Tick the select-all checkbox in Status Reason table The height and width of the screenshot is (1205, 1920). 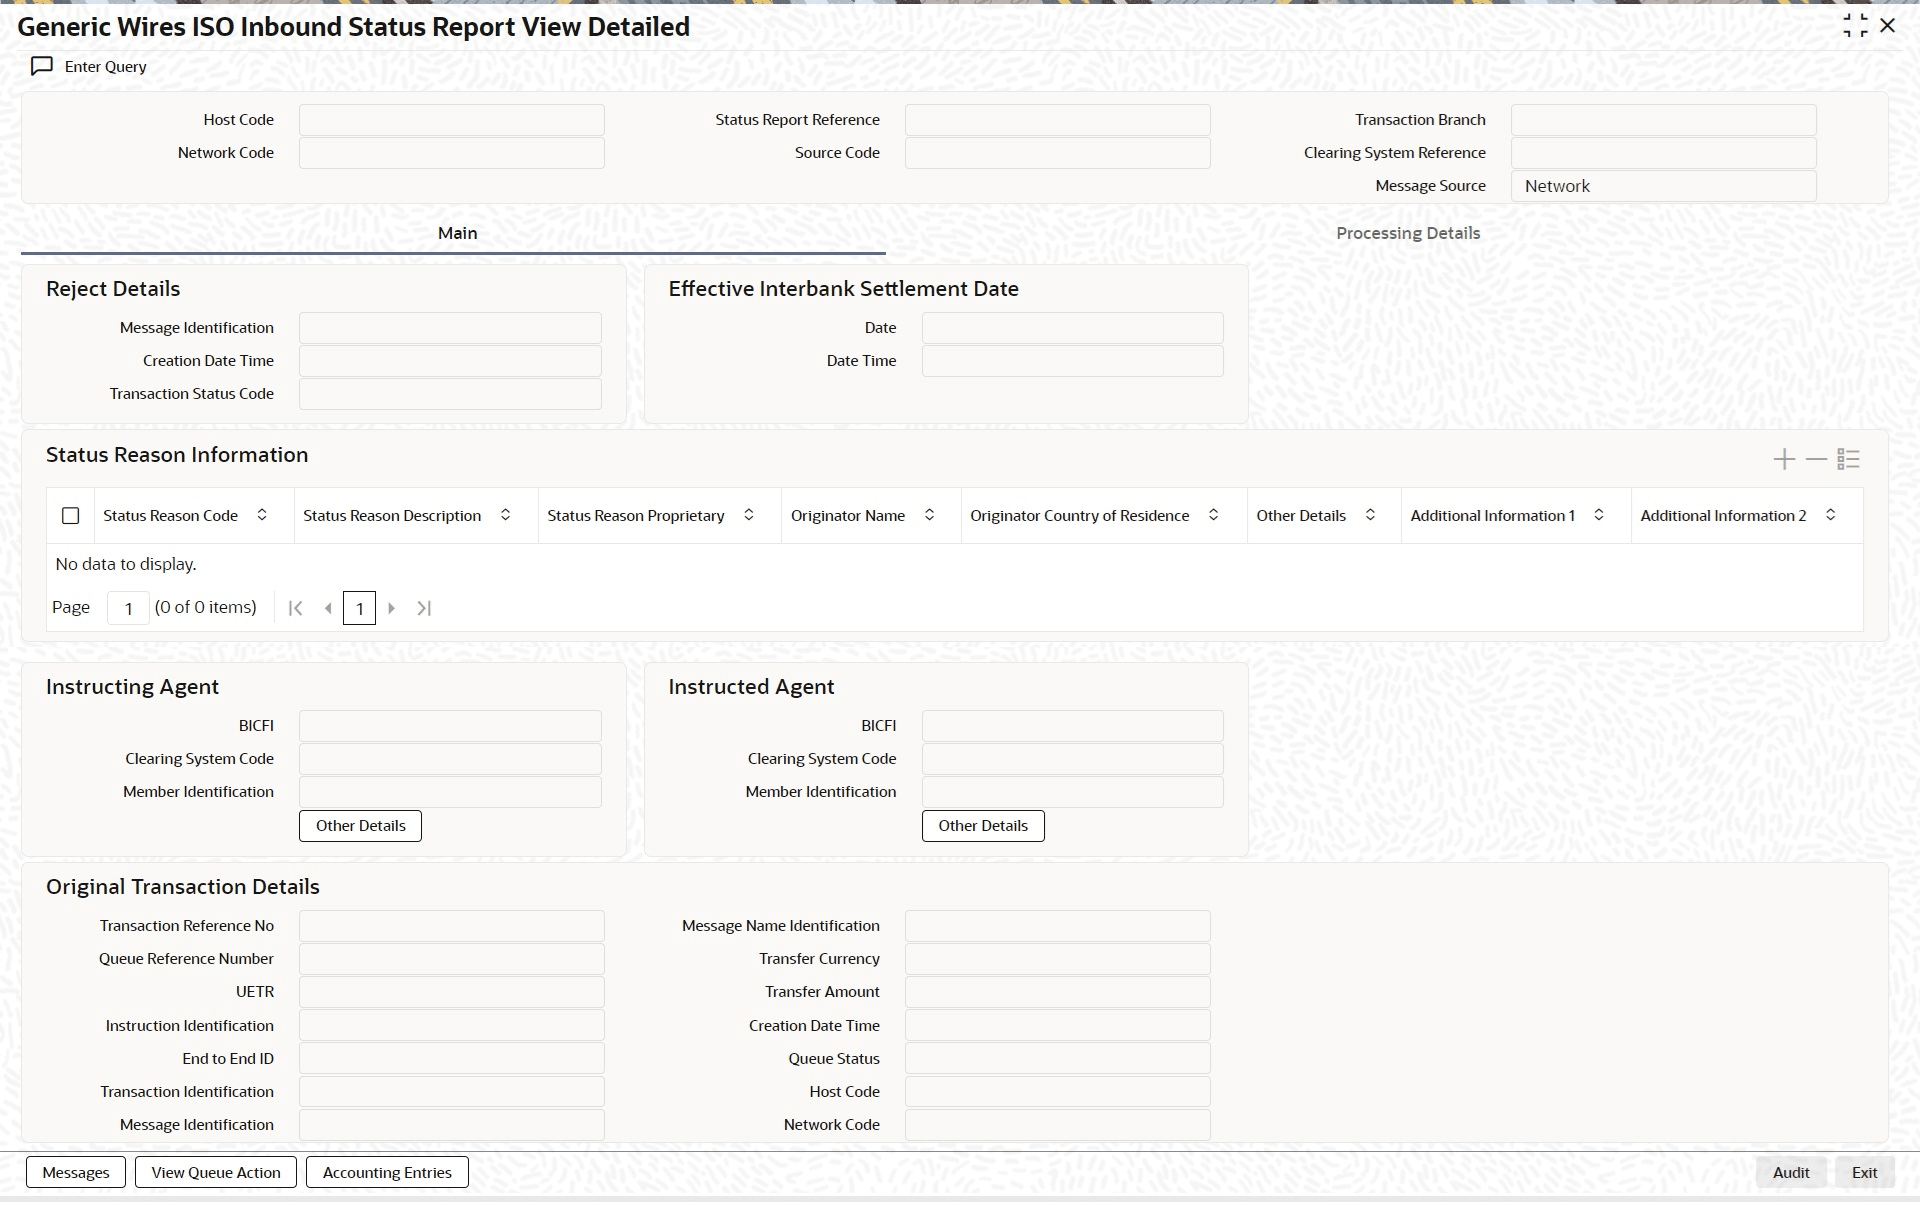point(71,516)
